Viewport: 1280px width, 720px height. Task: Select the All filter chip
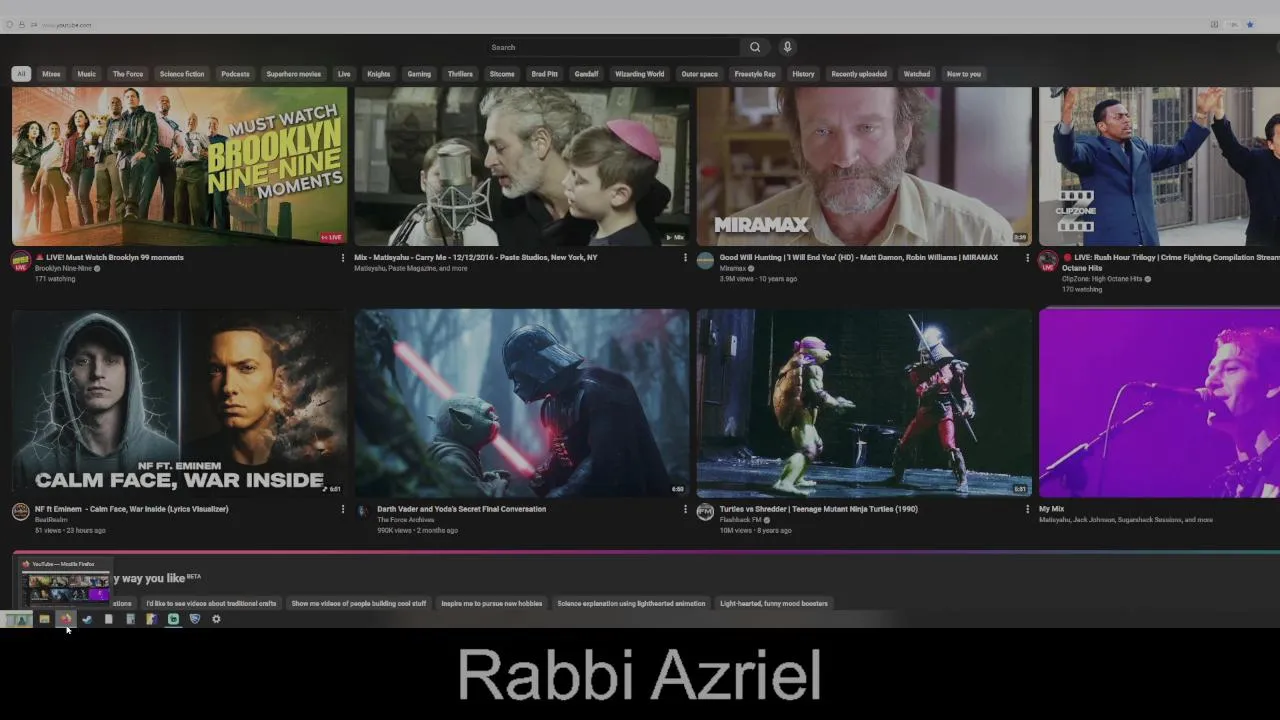click(21, 74)
